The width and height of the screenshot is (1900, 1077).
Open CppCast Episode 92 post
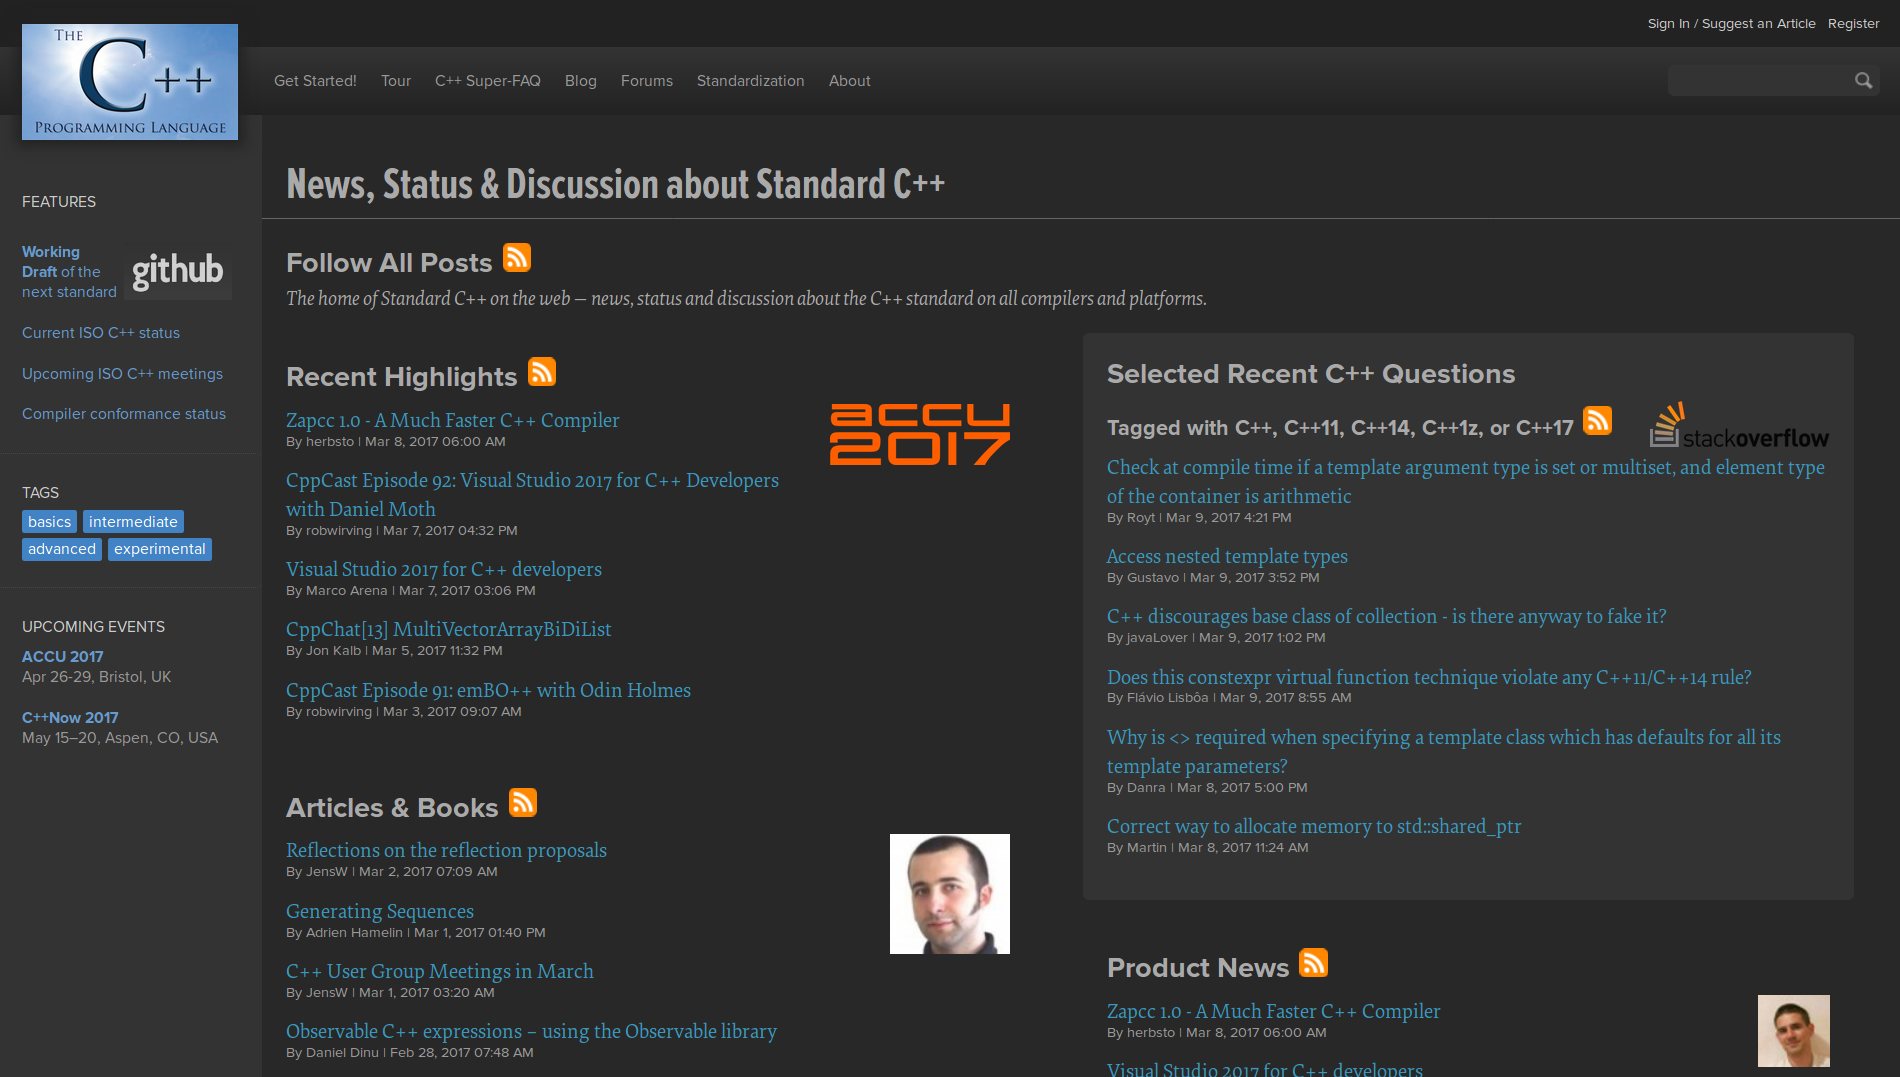point(532,494)
